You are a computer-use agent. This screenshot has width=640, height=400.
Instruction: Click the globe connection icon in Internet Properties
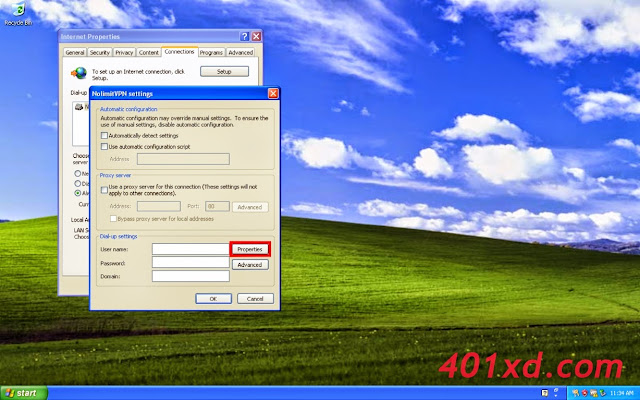click(79, 73)
